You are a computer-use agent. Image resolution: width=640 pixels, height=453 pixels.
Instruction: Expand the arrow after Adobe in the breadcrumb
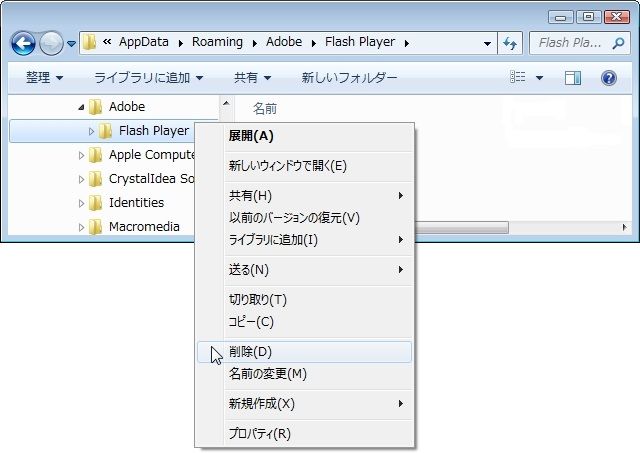[313, 43]
